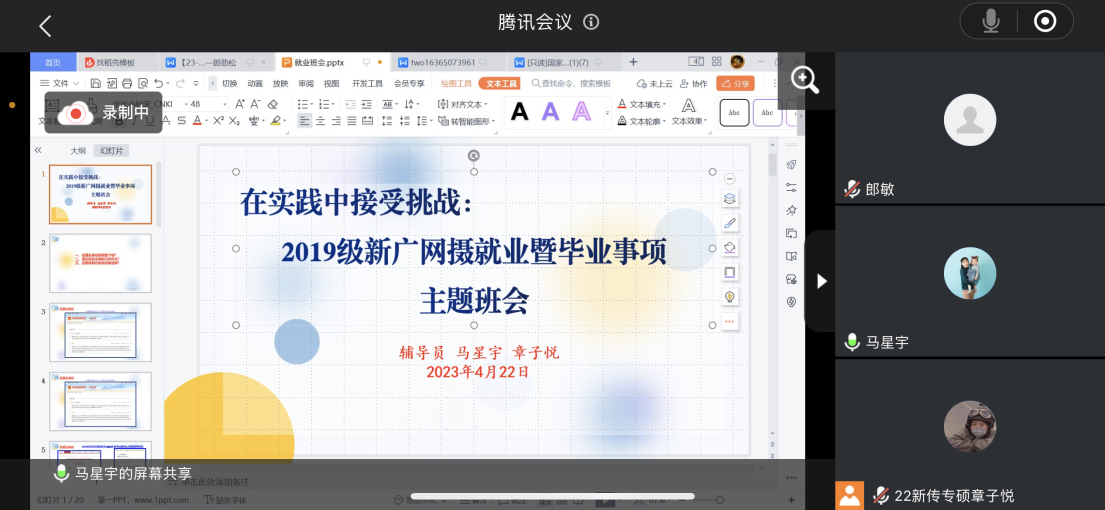Open the rocket icon in right sidebar
The width and height of the screenshot is (1105, 510).
click(x=791, y=165)
